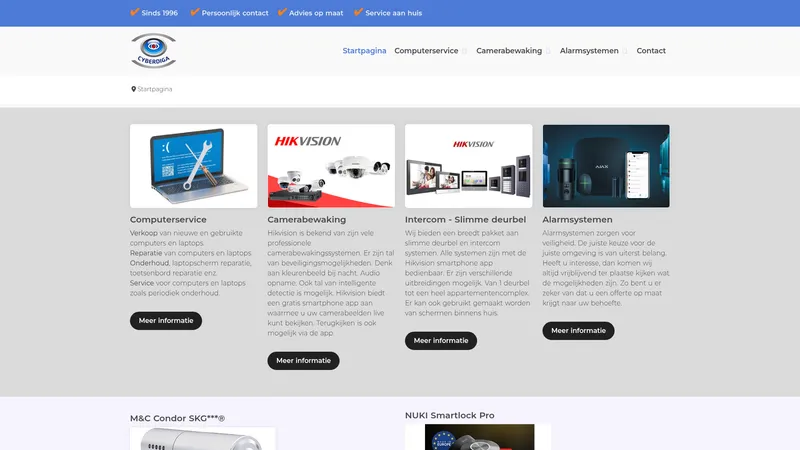The width and height of the screenshot is (800, 450).
Task: Click Meer informatie under Camerabewaking
Action: coord(304,361)
